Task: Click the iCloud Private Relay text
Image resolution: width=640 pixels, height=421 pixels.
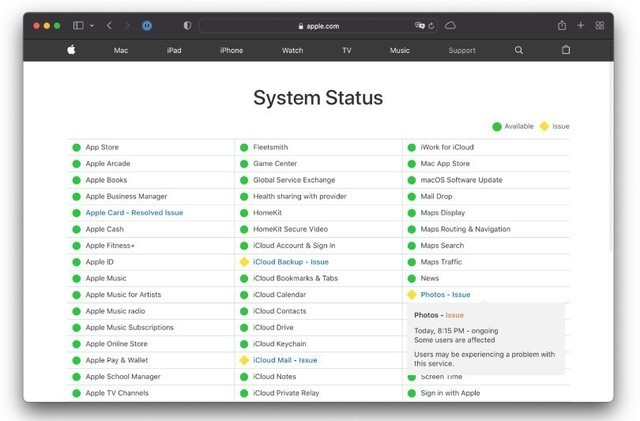Action: tap(286, 393)
